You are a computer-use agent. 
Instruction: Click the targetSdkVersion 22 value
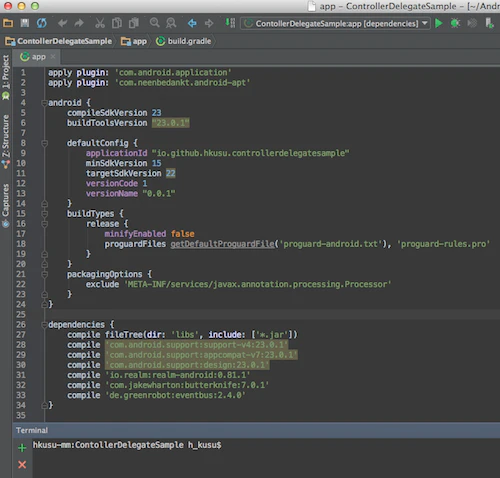[x=171, y=173]
